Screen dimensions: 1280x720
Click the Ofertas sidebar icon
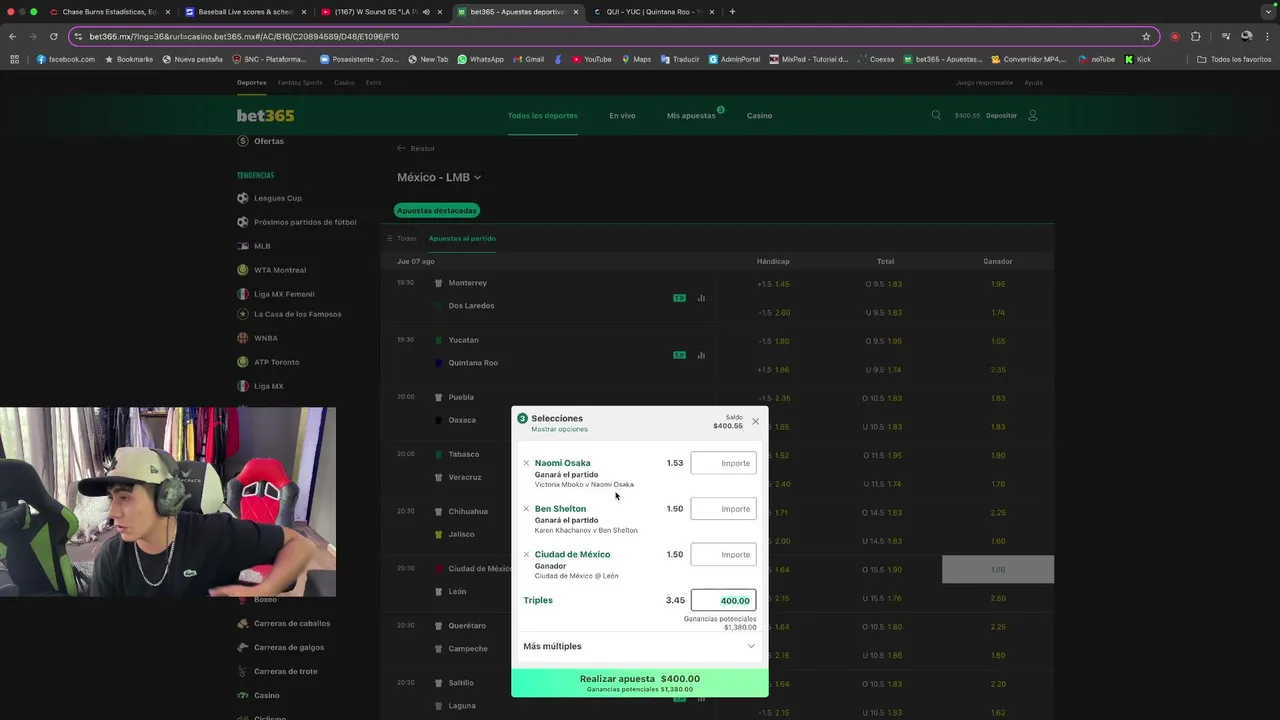click(x=242, y=141)
